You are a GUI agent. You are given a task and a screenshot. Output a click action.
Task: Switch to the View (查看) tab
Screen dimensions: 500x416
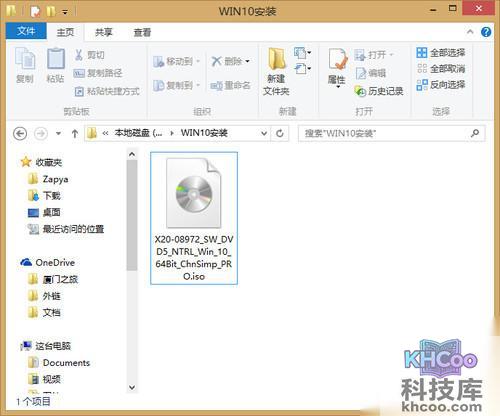point(142,32)
